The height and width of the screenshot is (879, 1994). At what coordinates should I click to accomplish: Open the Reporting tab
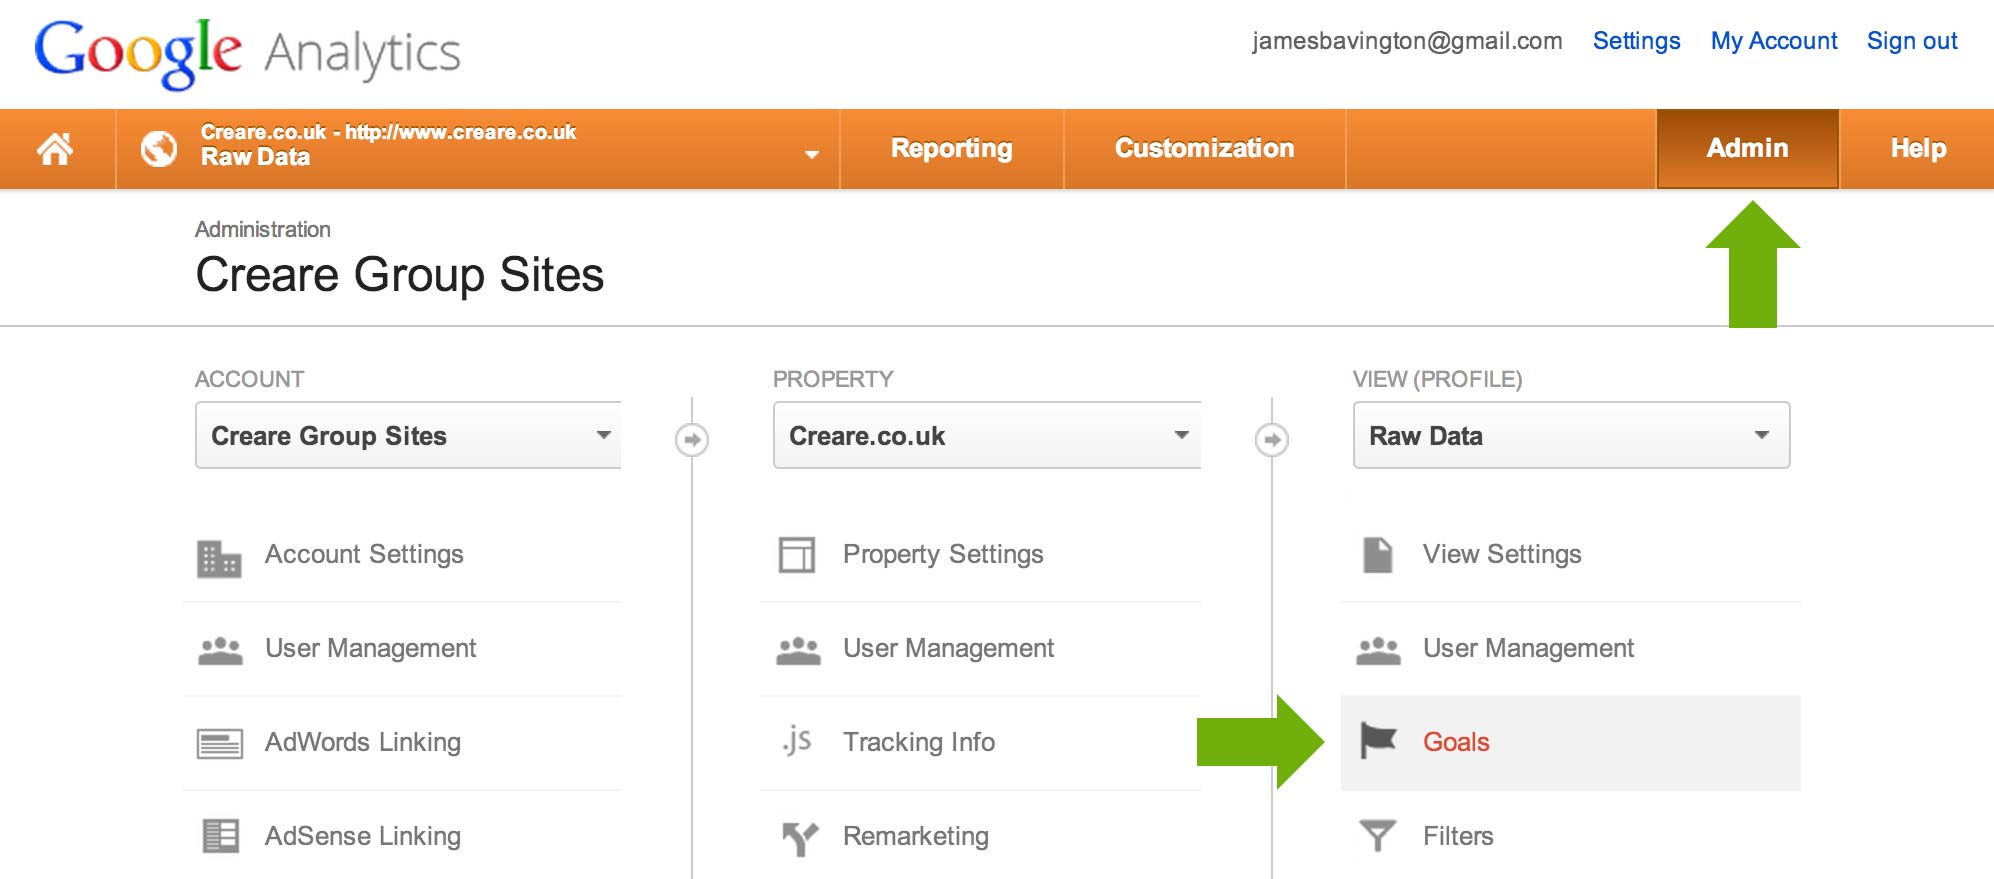click(952, 149)
